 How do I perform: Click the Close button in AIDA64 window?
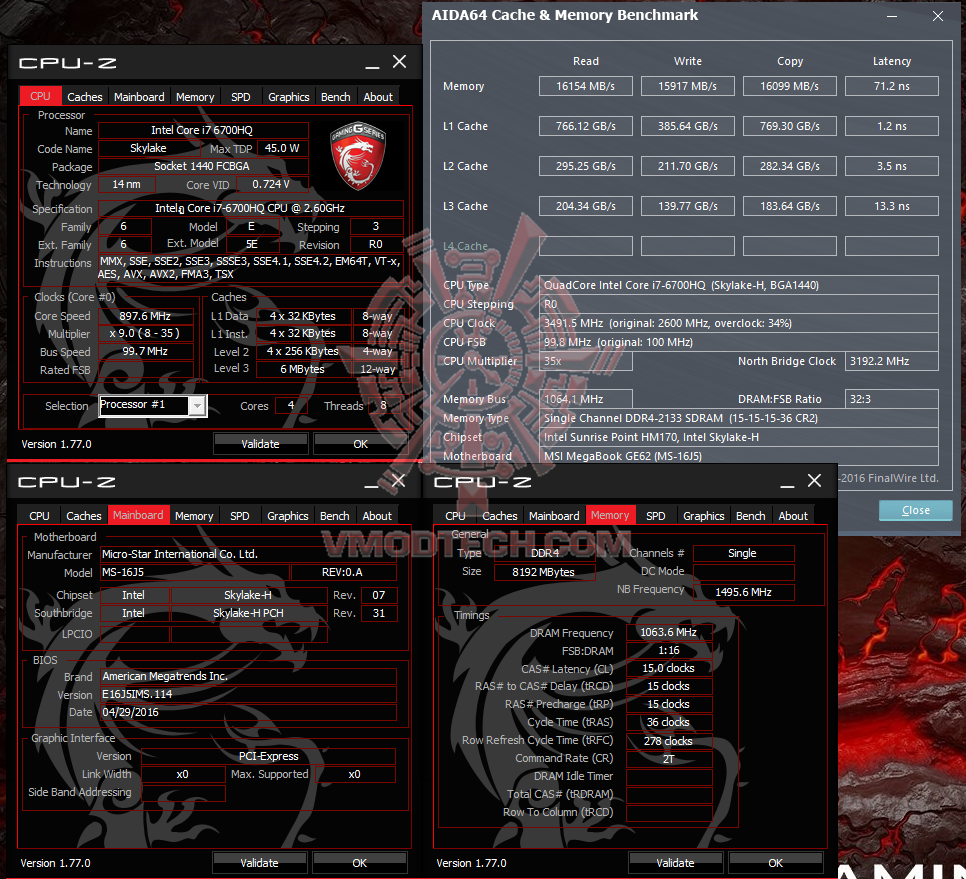click(915, 510)
